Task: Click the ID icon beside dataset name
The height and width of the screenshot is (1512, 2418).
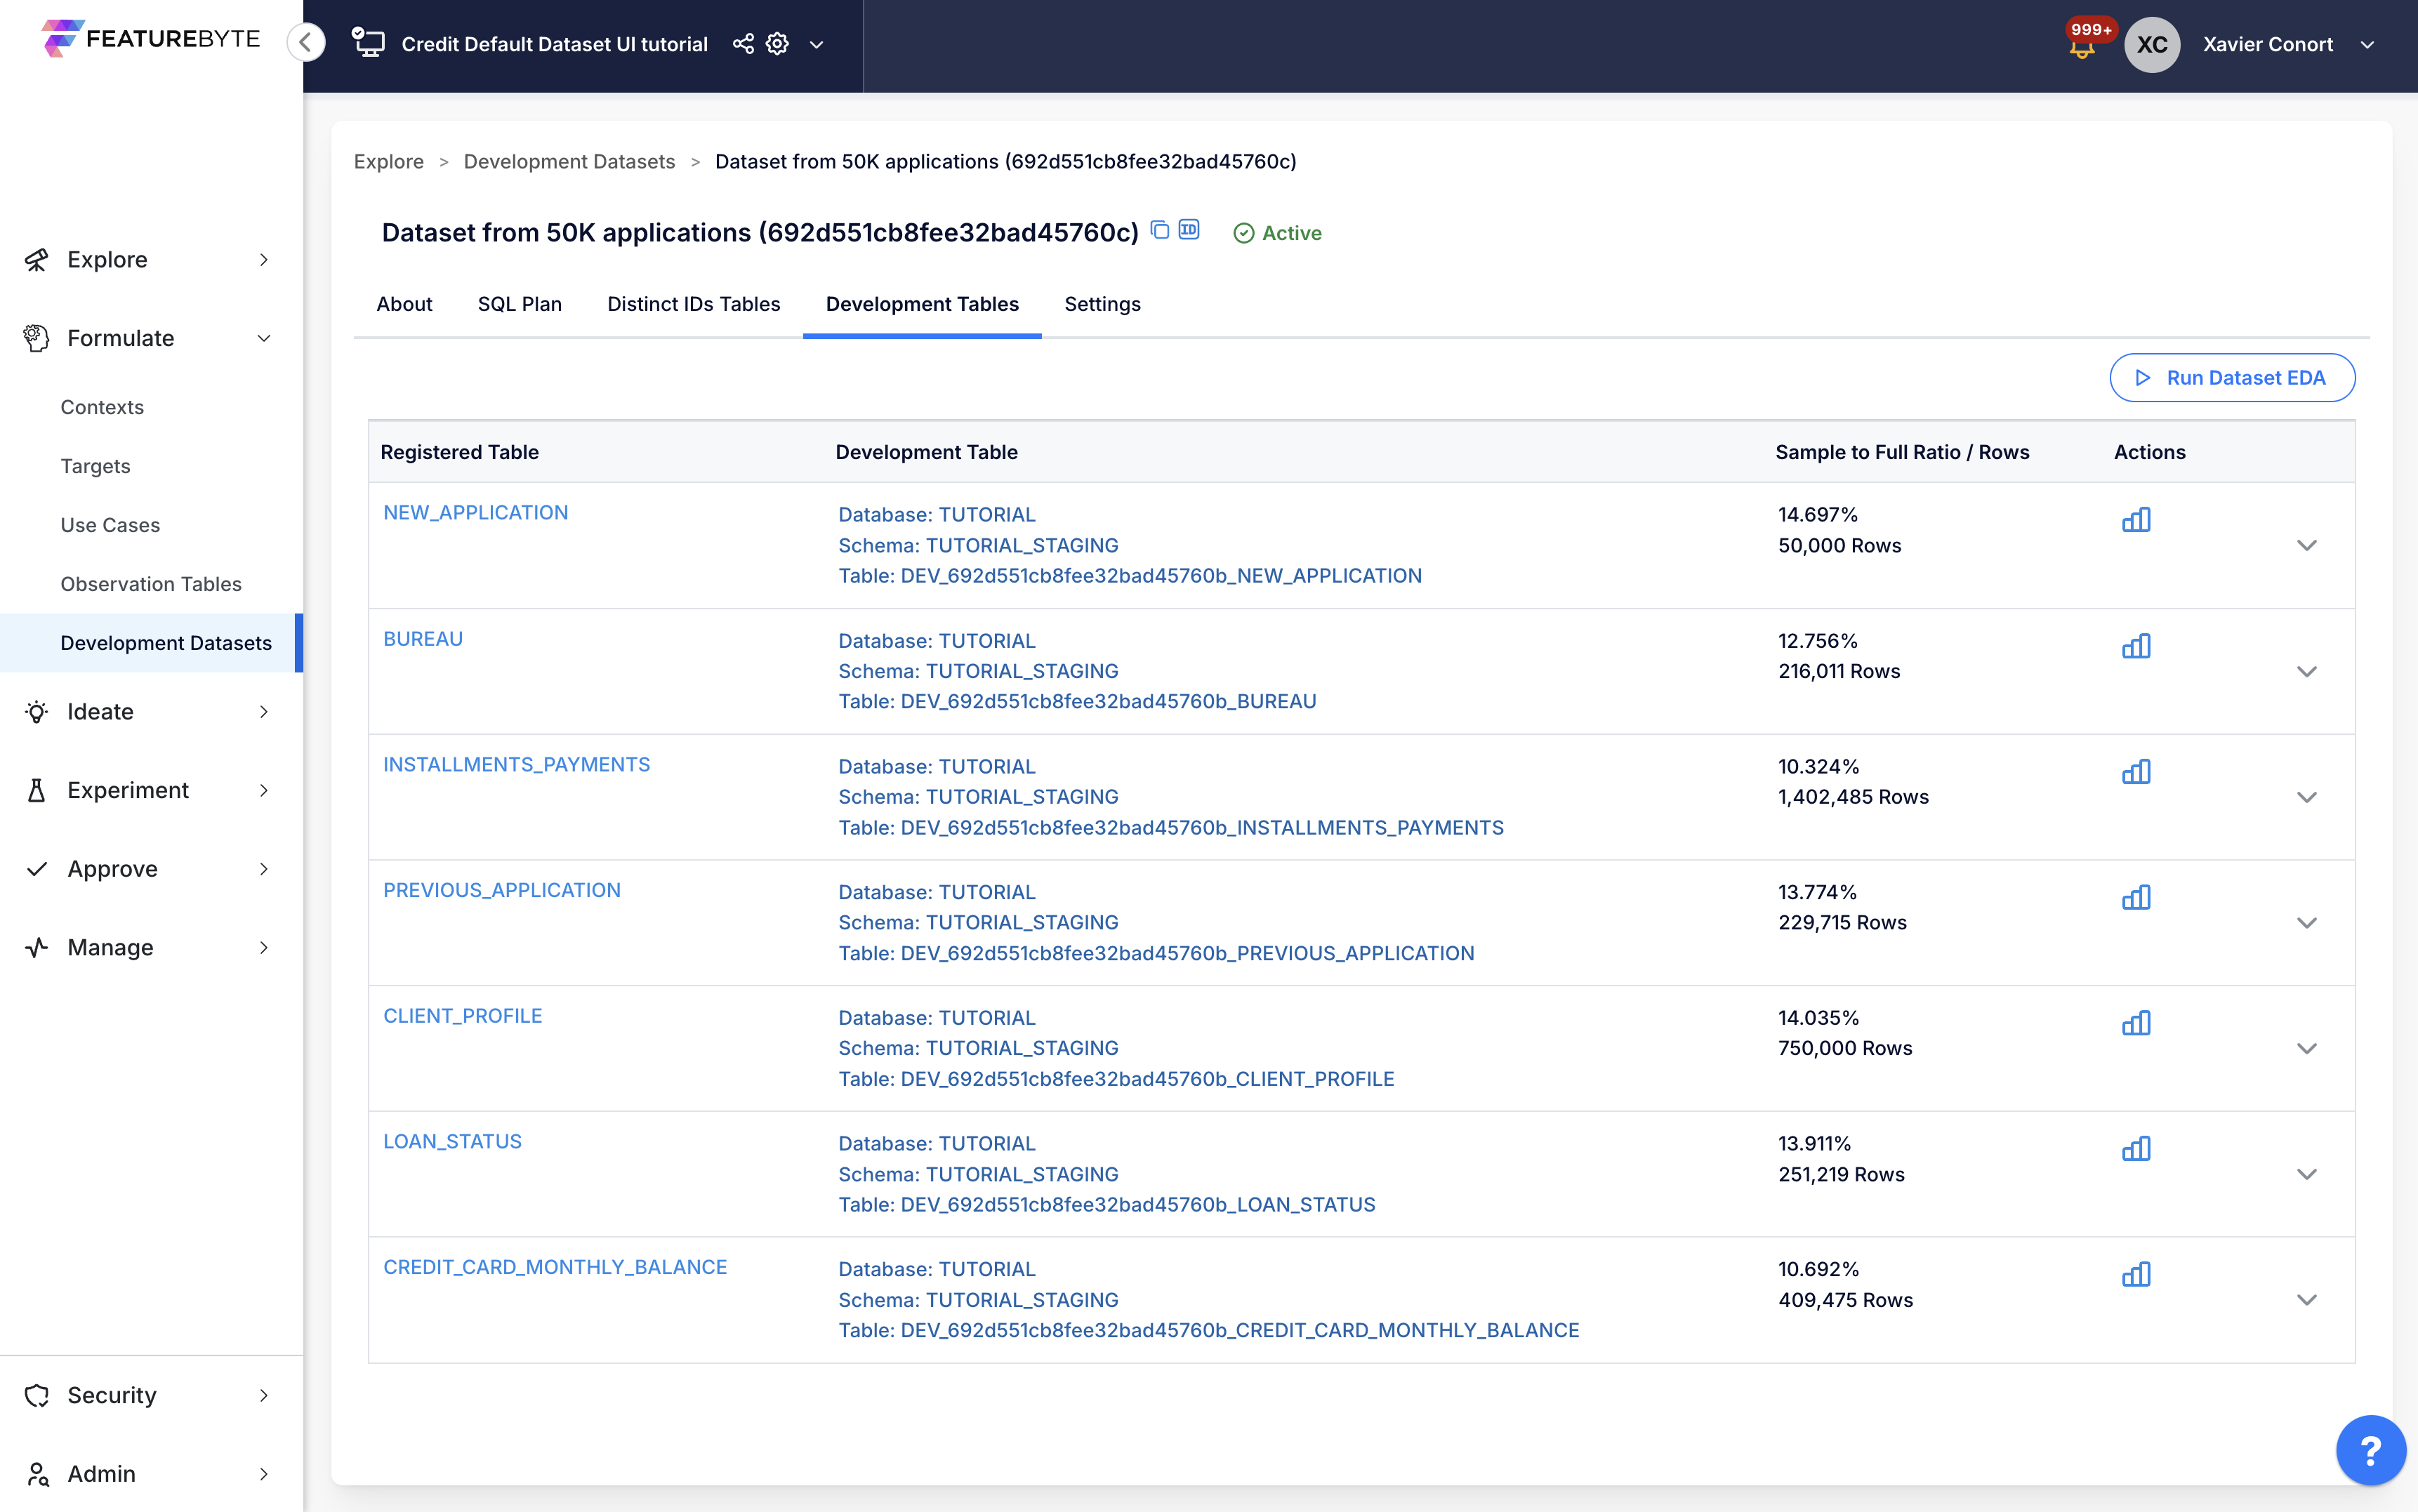Action: (1189, 230)
